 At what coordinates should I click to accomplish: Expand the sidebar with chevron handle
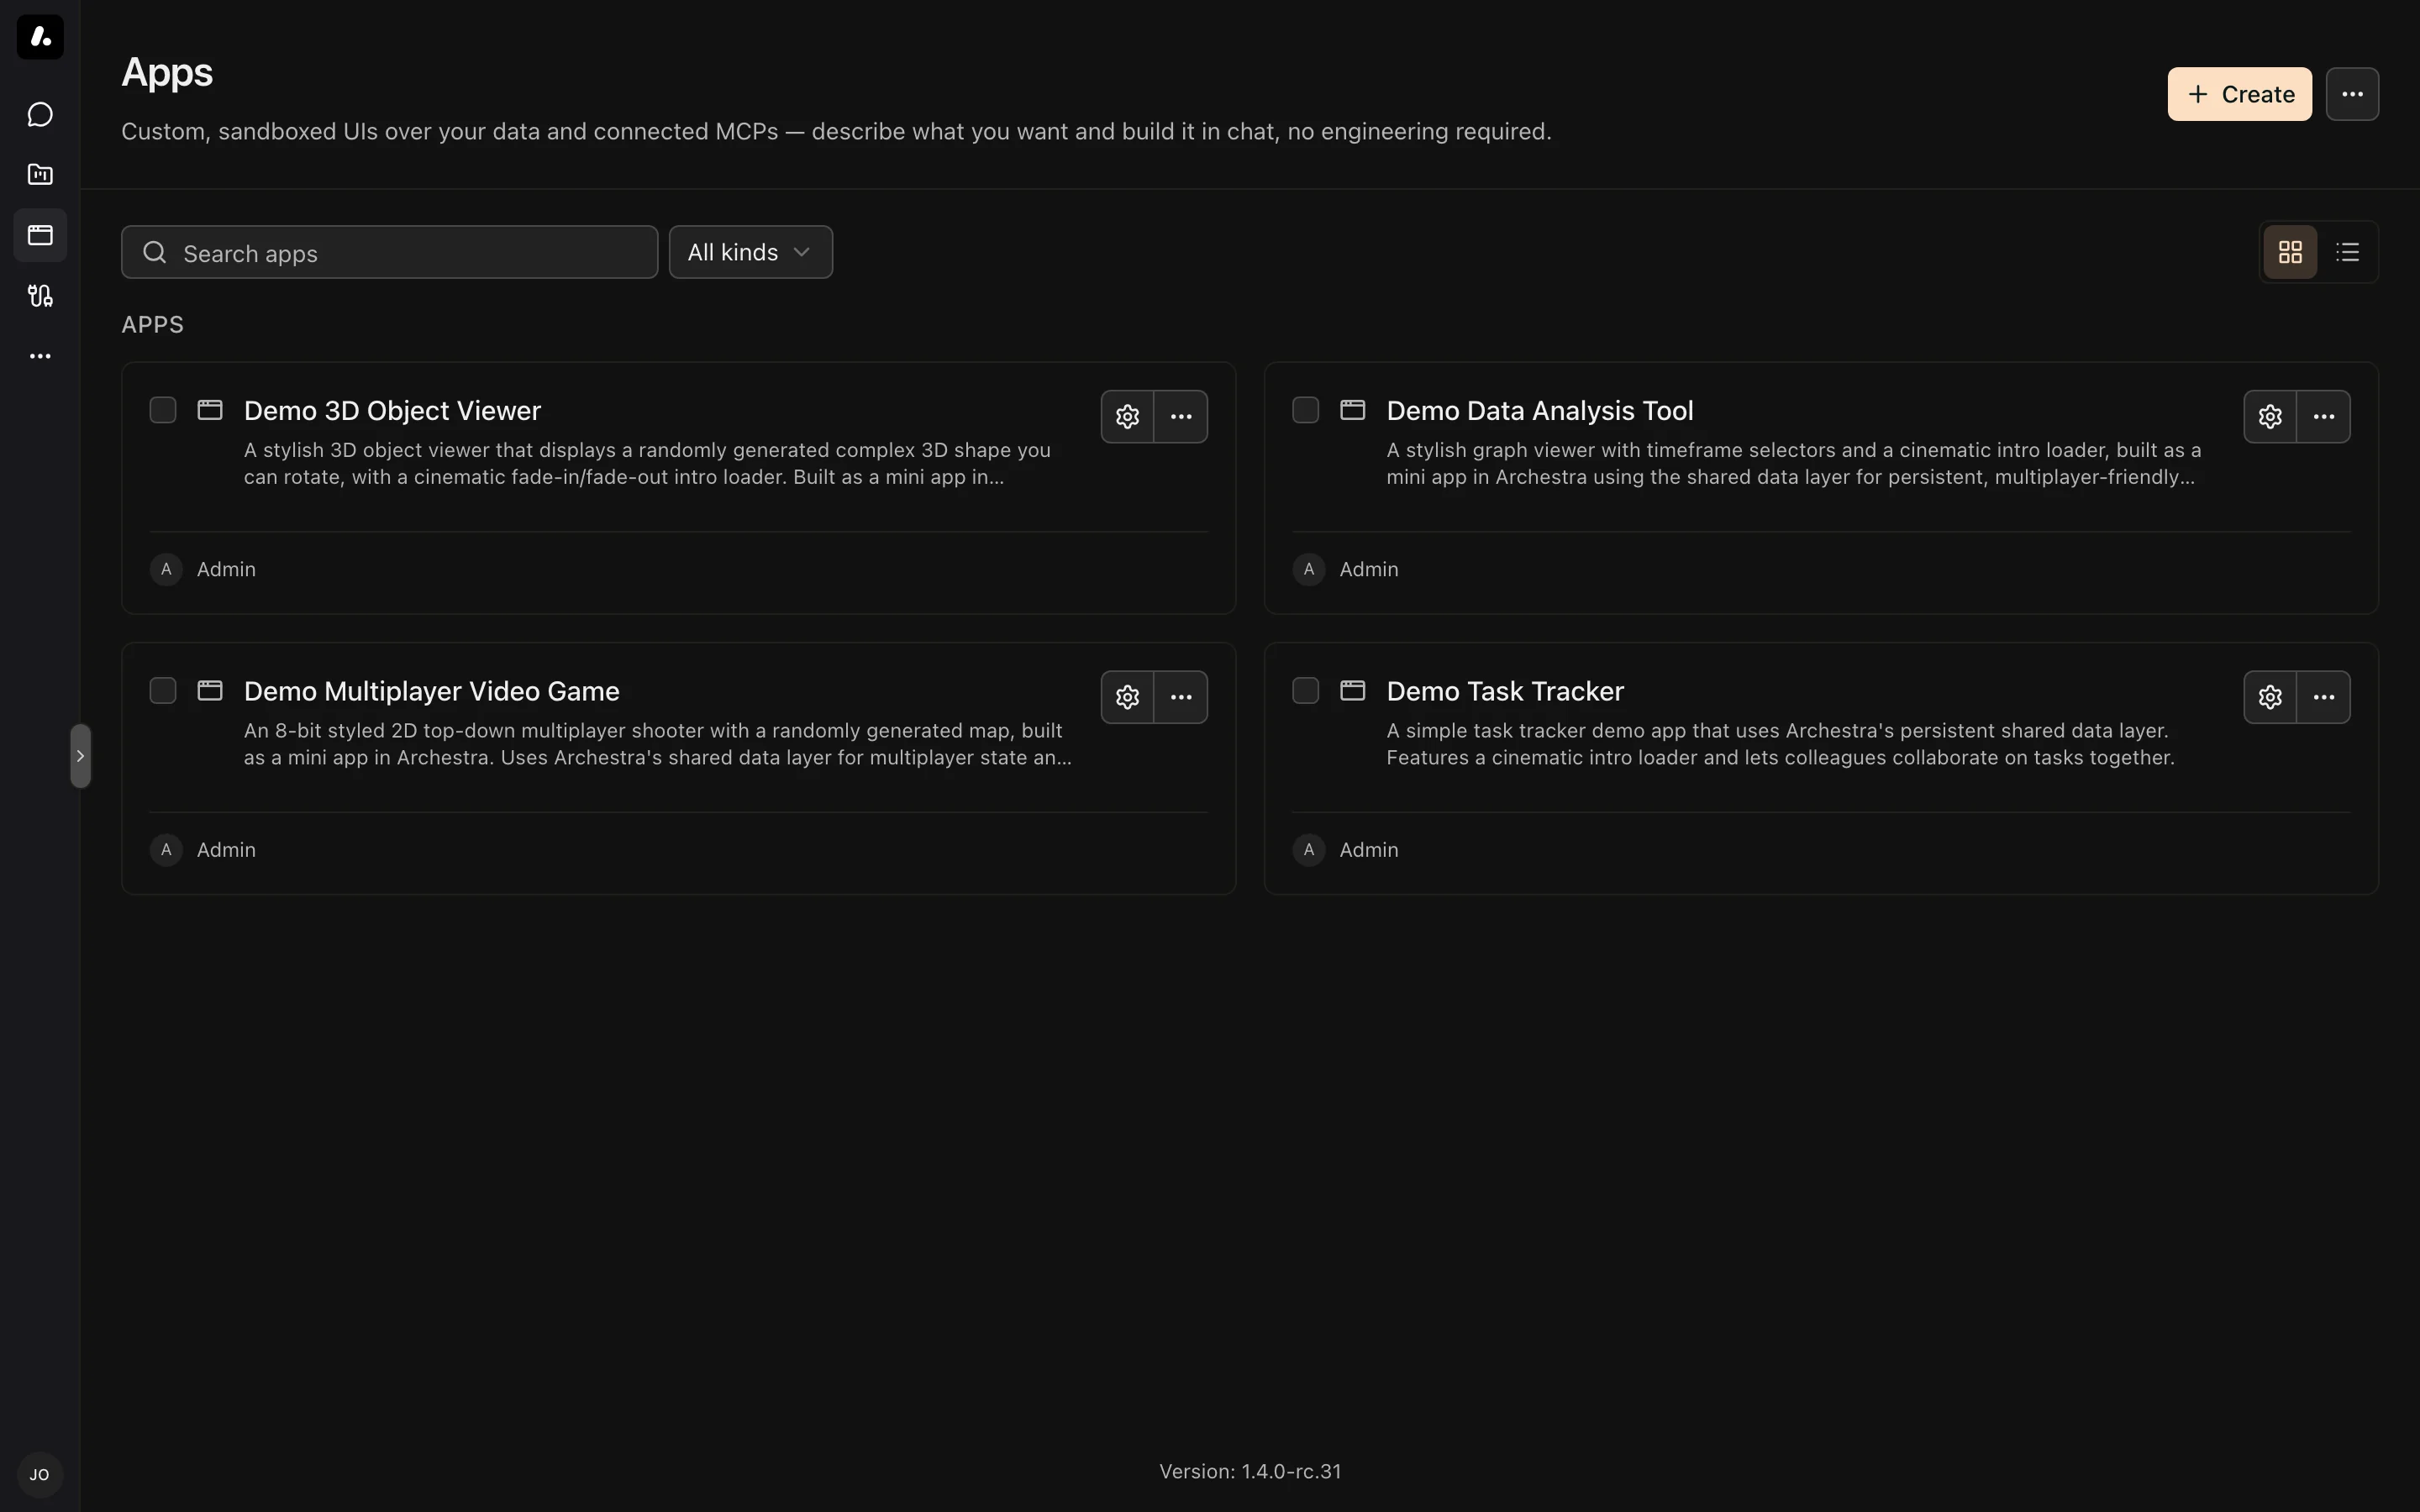pos(81,756)
